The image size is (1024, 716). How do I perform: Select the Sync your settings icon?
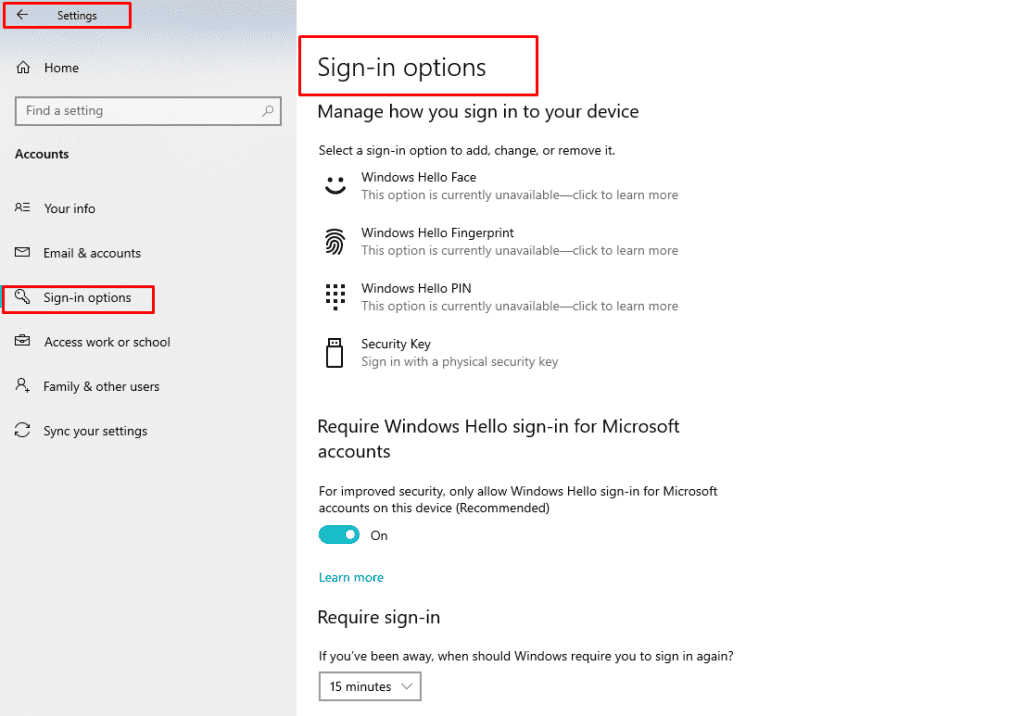[x=22, y=430]
